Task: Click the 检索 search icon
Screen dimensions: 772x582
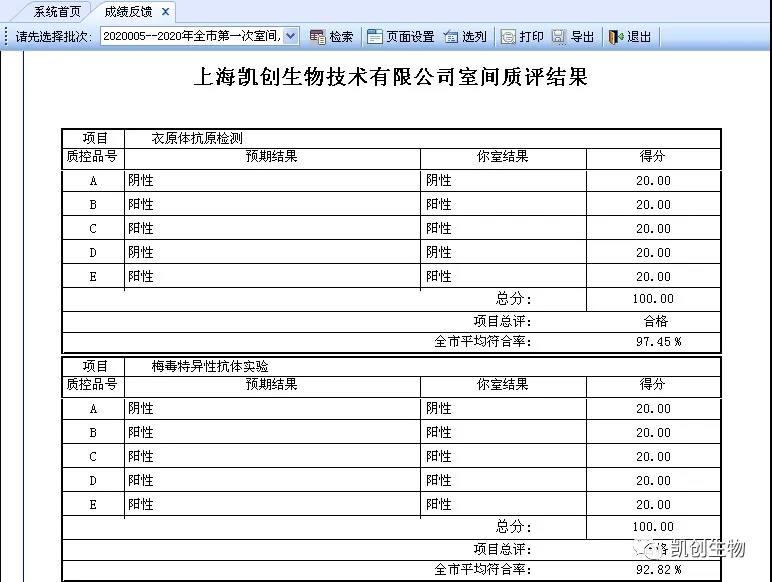Action: coord(318,37)
